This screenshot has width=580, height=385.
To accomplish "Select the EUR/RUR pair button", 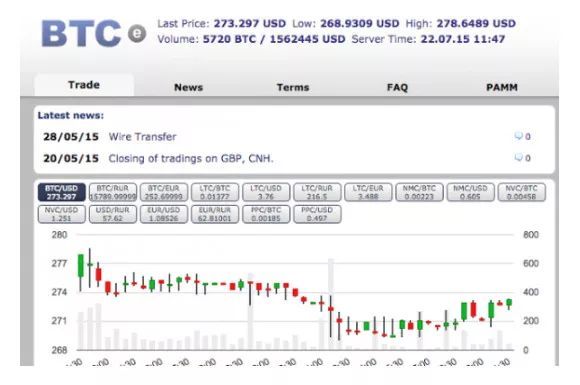I will [x=215, y=214].
